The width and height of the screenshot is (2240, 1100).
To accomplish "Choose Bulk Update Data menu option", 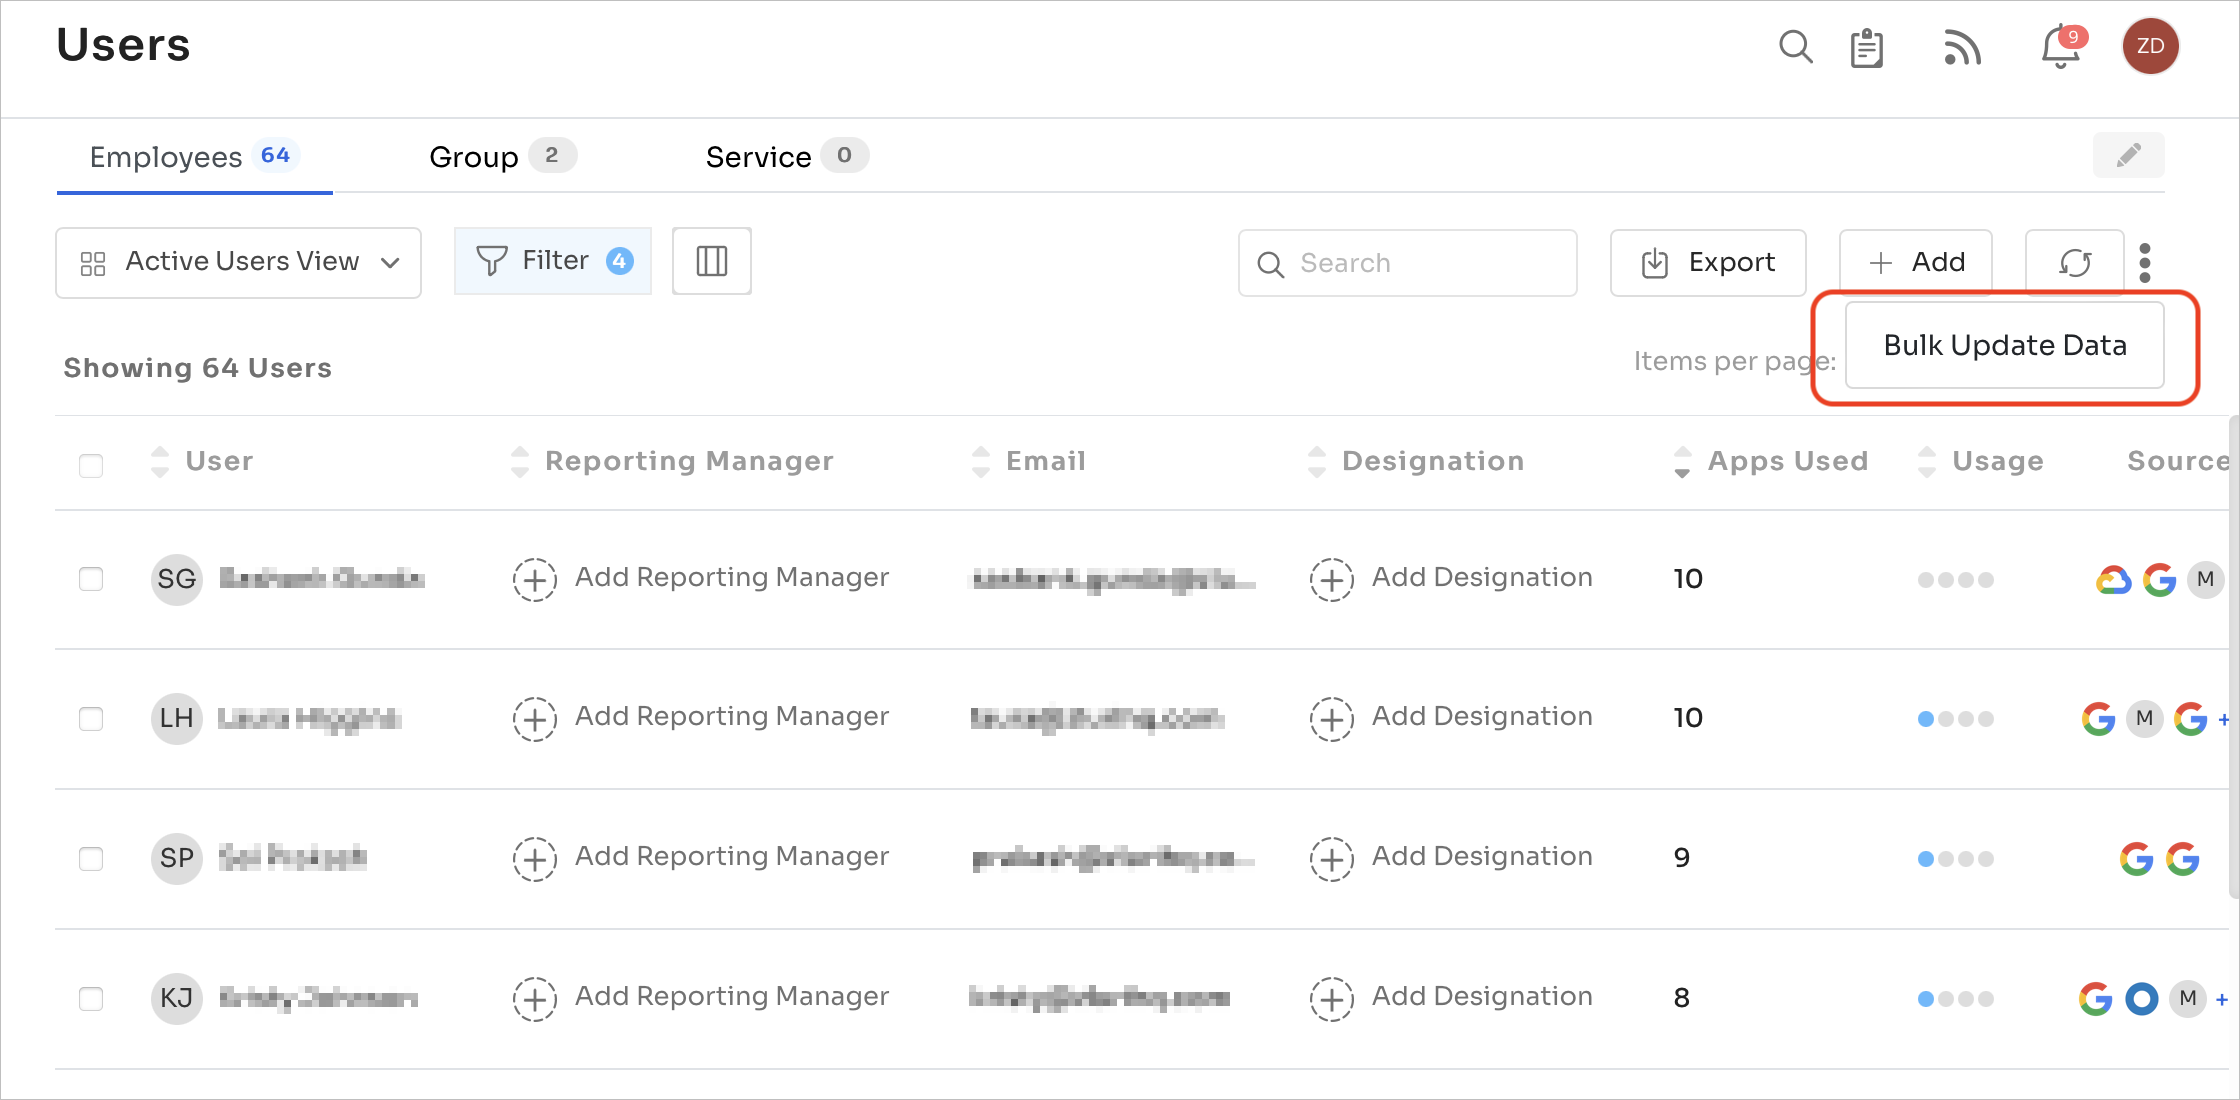I will pos(2004,345).
